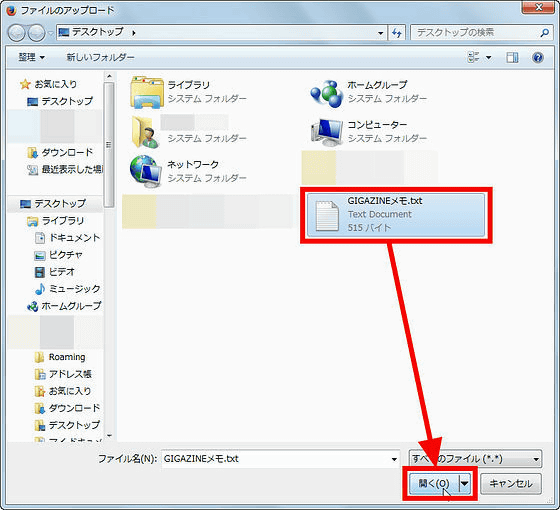Viewport: 560px width, 510px height.
Task: Click the sidebar scroll down arrow
Action: pyautogui.click(x=109, y=436)
